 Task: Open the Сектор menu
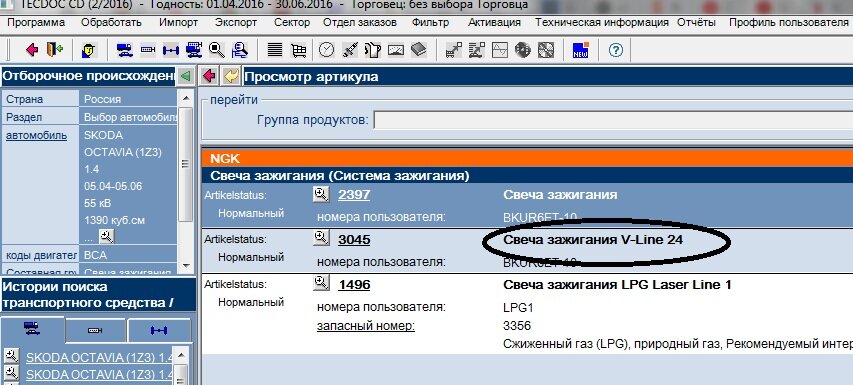point(292,22)
